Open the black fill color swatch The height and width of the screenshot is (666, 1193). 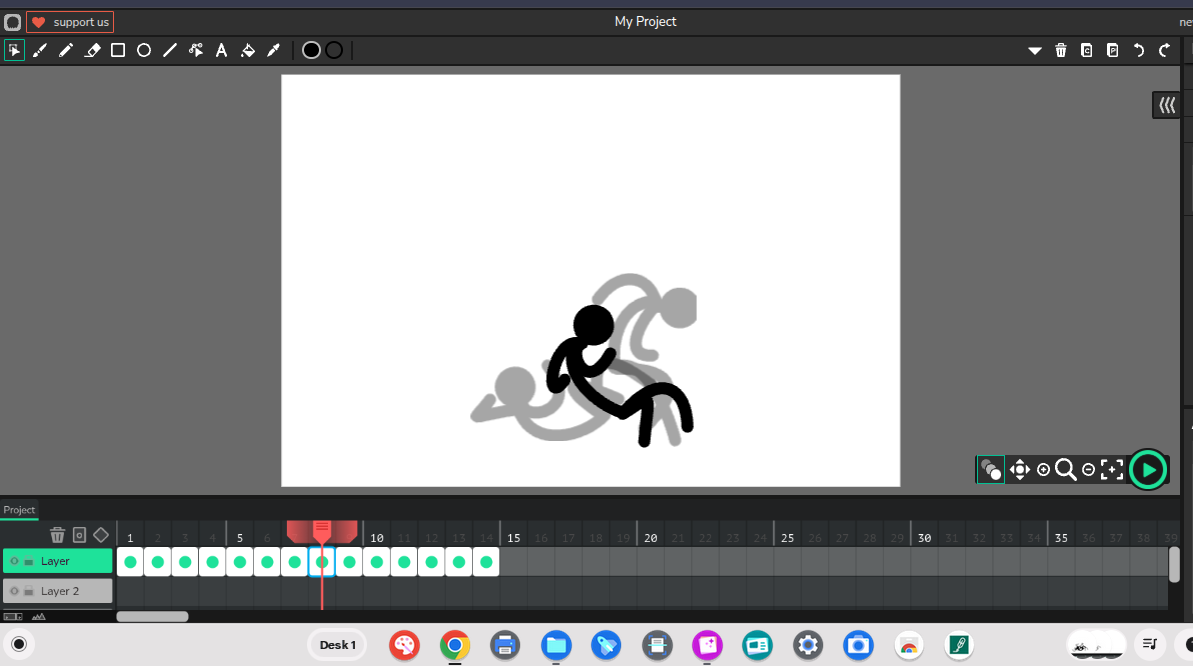[x=311, y=50]
